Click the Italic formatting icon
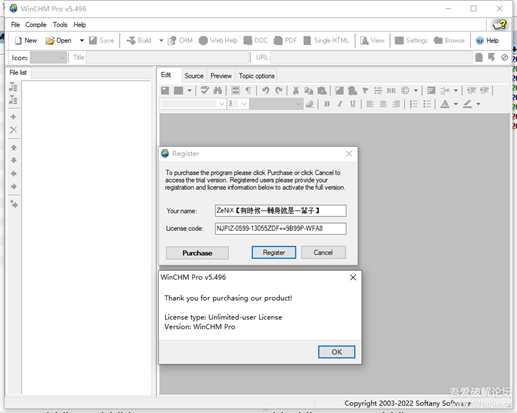 (340, 104)
